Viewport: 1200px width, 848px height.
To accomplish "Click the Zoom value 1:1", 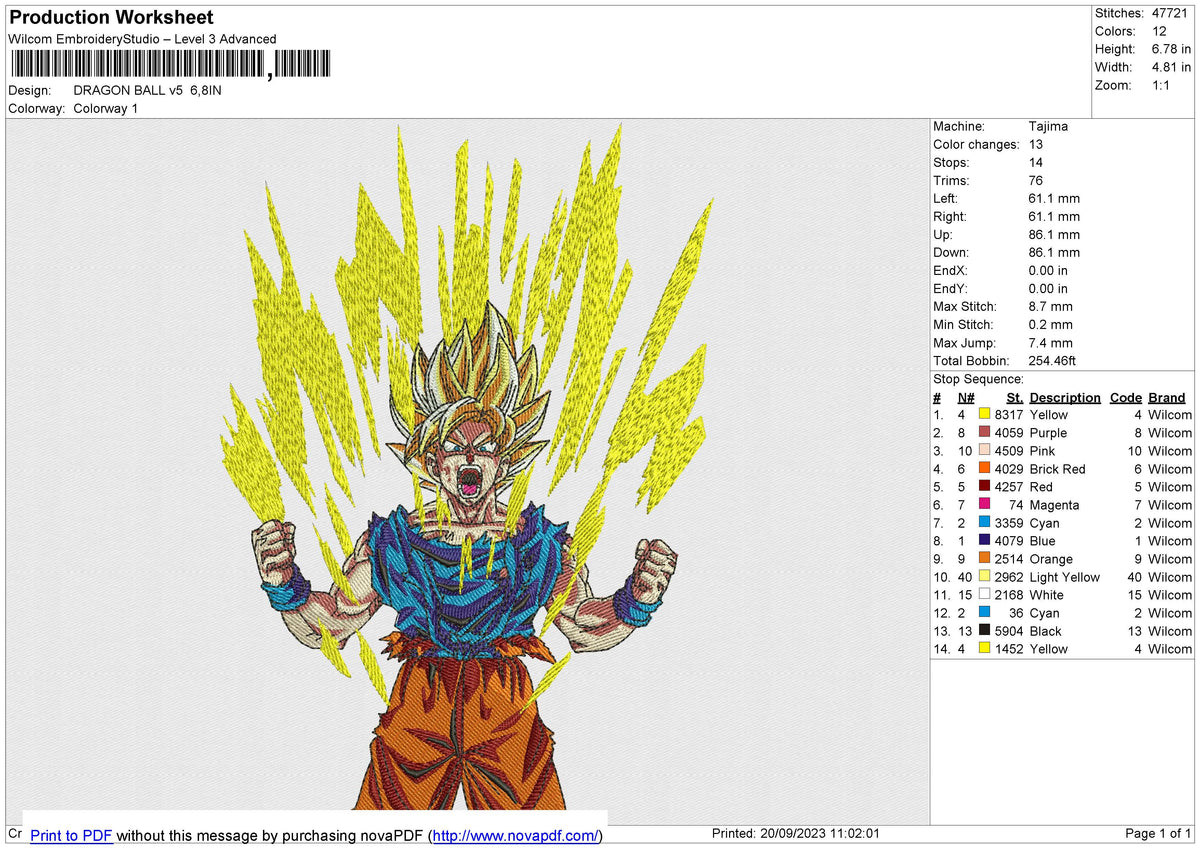I will (1162, 85).
